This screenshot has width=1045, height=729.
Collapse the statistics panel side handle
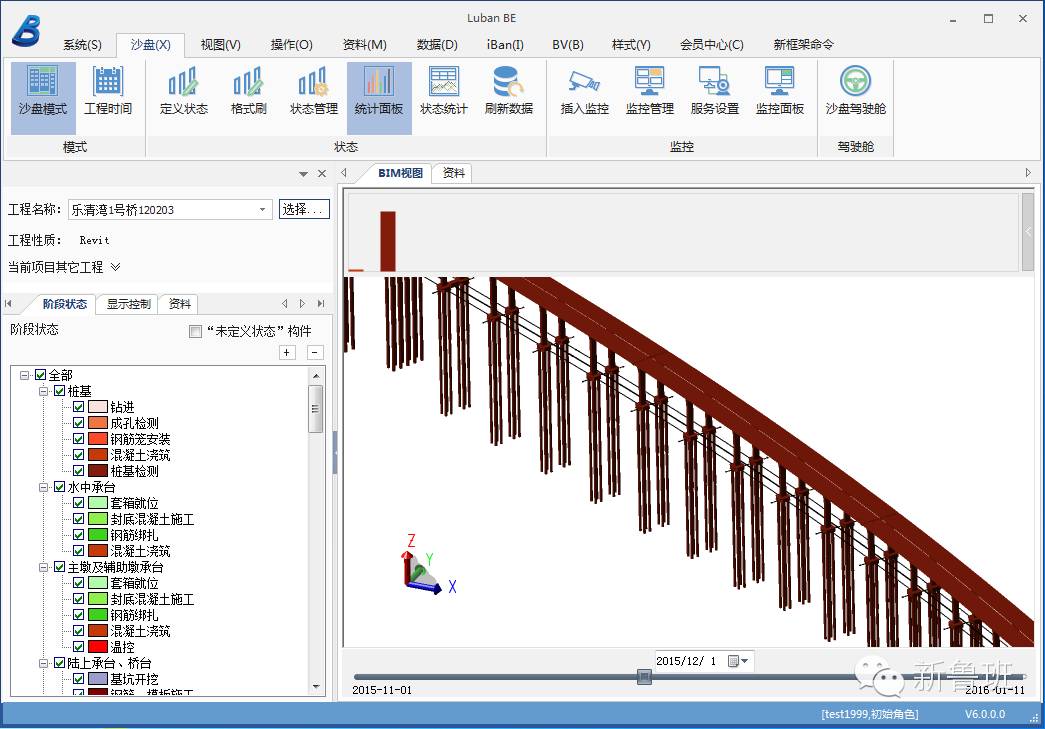(x=1028, y=232)
